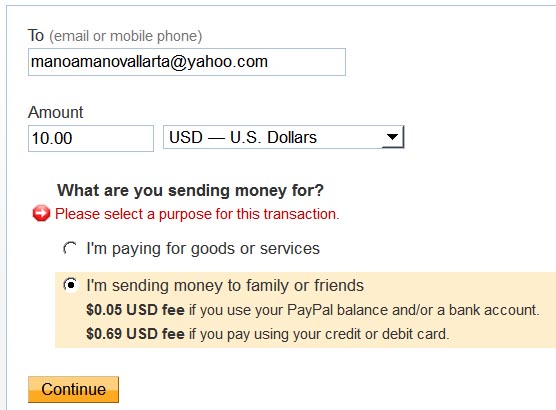Screen dimensions: 556x410
Task: Click the "$0.05 USD fee" bold text
Action: click(x=135, y=310)
